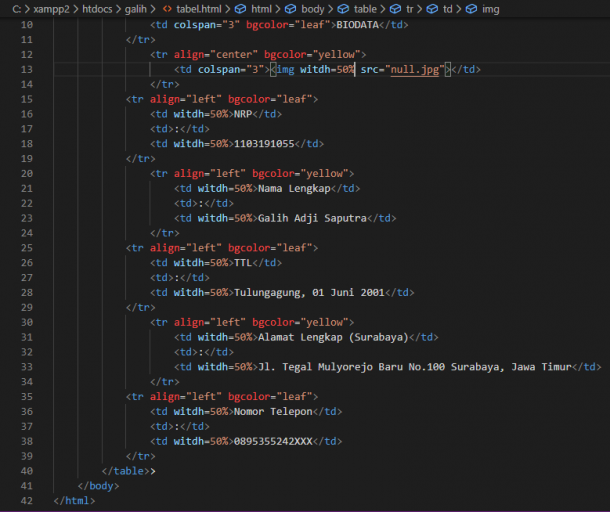Click the html symbol breadcrumb
The width and height of the screenshot is (610, 512).
(x=261, y=9)
